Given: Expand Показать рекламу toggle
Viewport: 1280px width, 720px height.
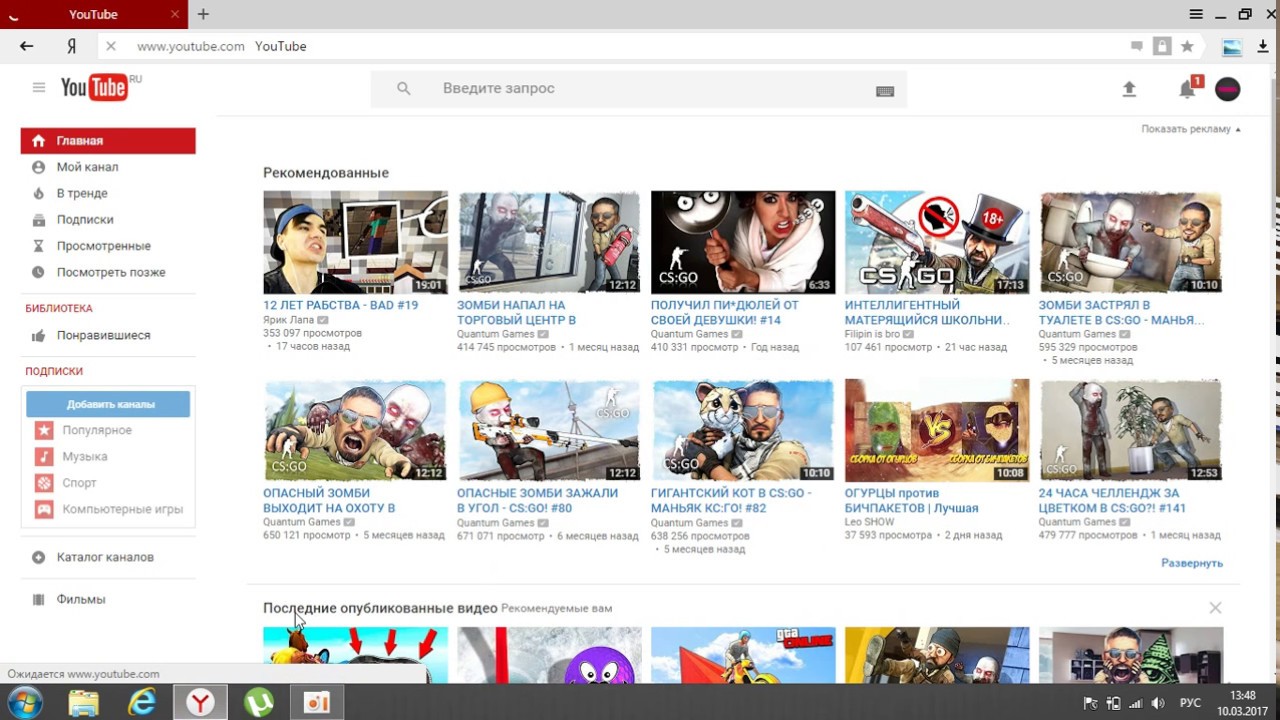Looking at the screenshot, I should coord(1191,129).
